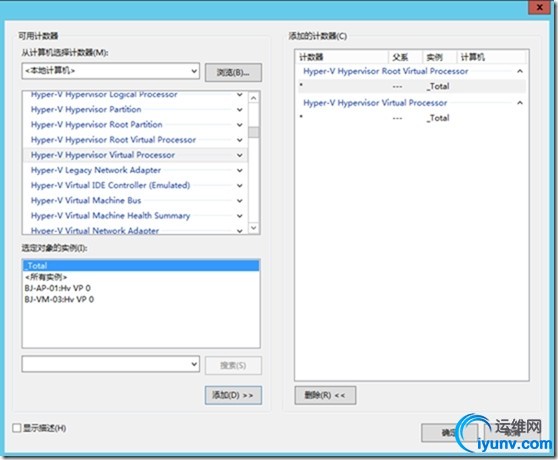Collapse added Hyper-V Hypervisor Virtual Processor group
Viewport: 558px width, 460px height.
(x=520, y=103)
